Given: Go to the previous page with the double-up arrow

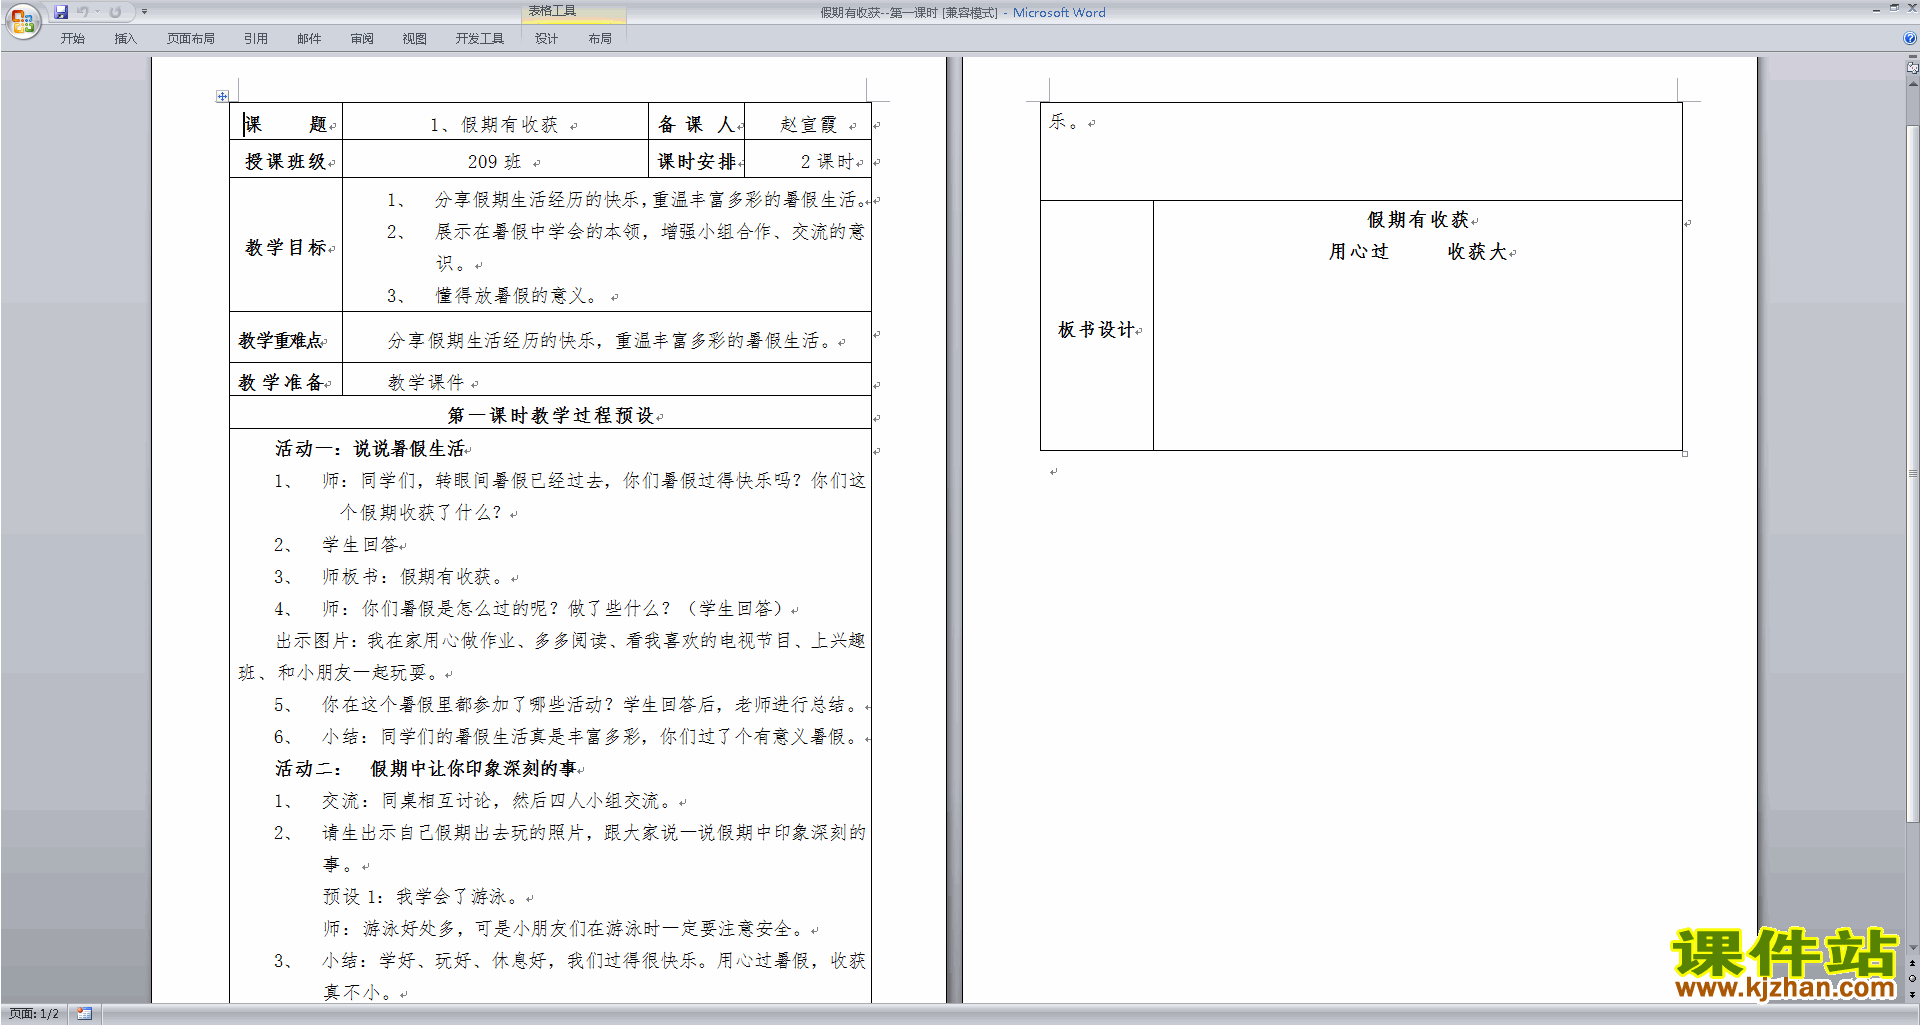Looking at the screenshot, I should coord(1912,964).
